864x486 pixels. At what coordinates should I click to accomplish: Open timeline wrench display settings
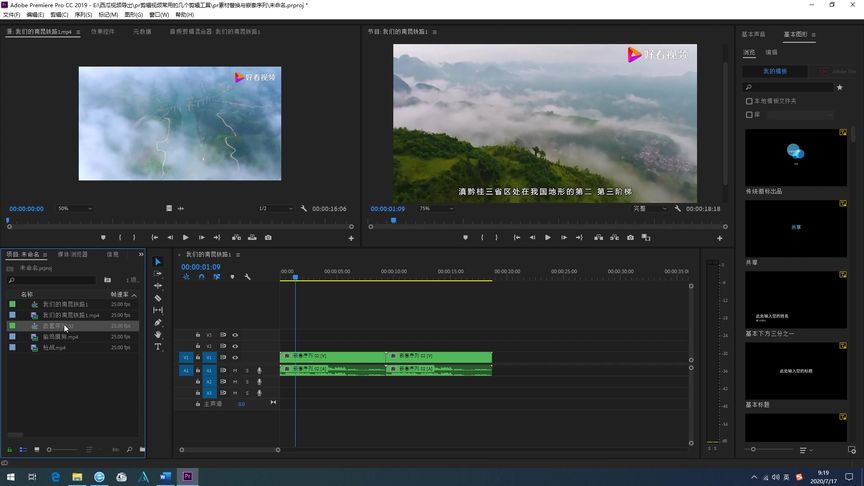(x=247, y=277)
